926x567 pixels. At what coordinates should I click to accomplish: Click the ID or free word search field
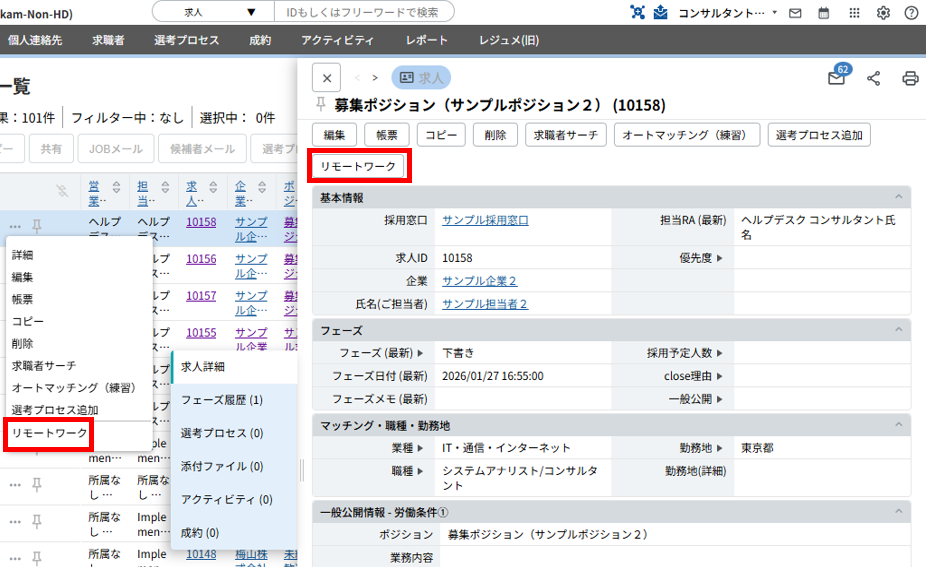coord(363,12)
